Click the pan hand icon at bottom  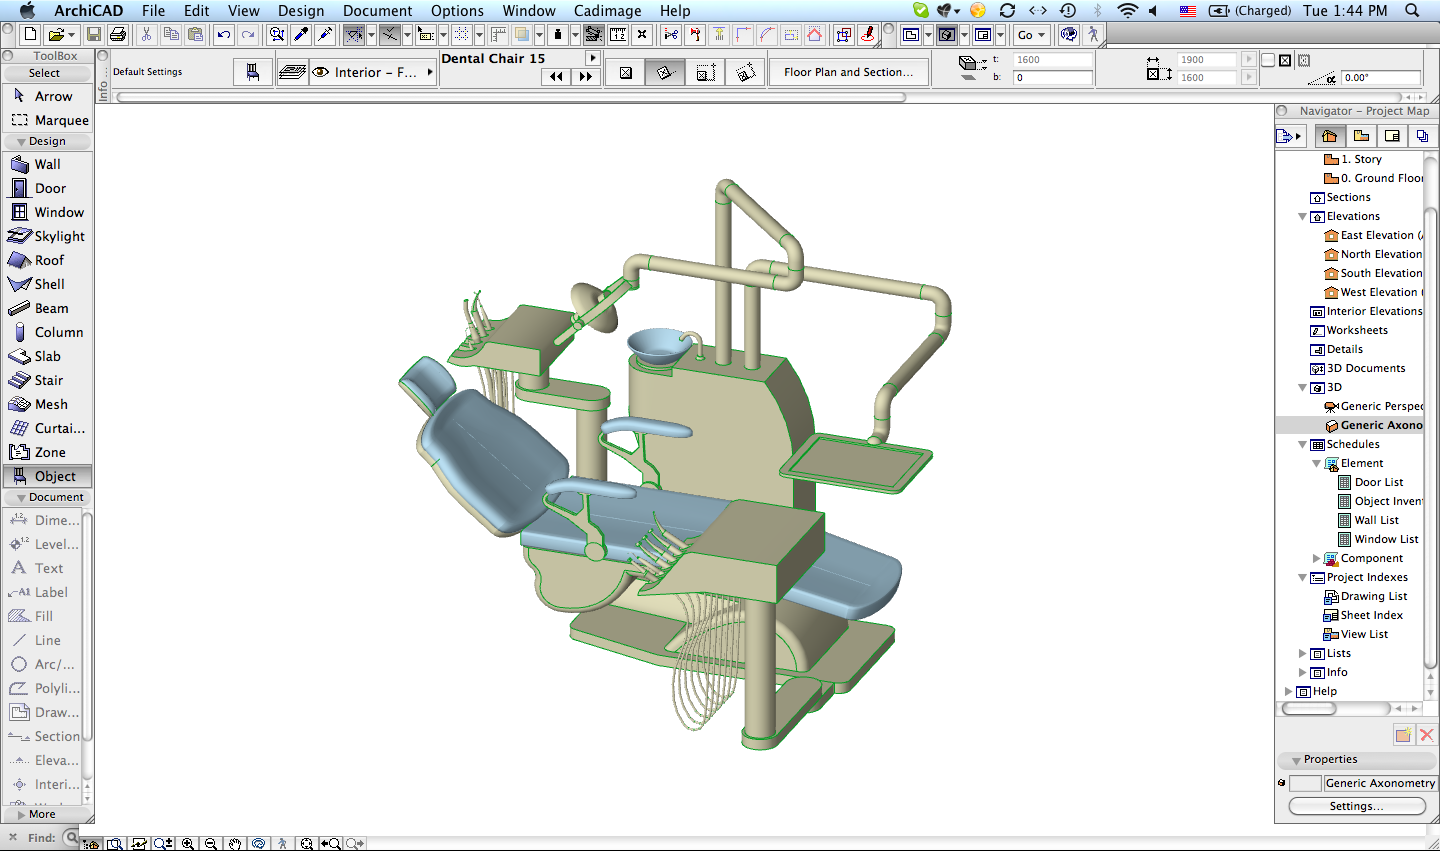(235, 844)
